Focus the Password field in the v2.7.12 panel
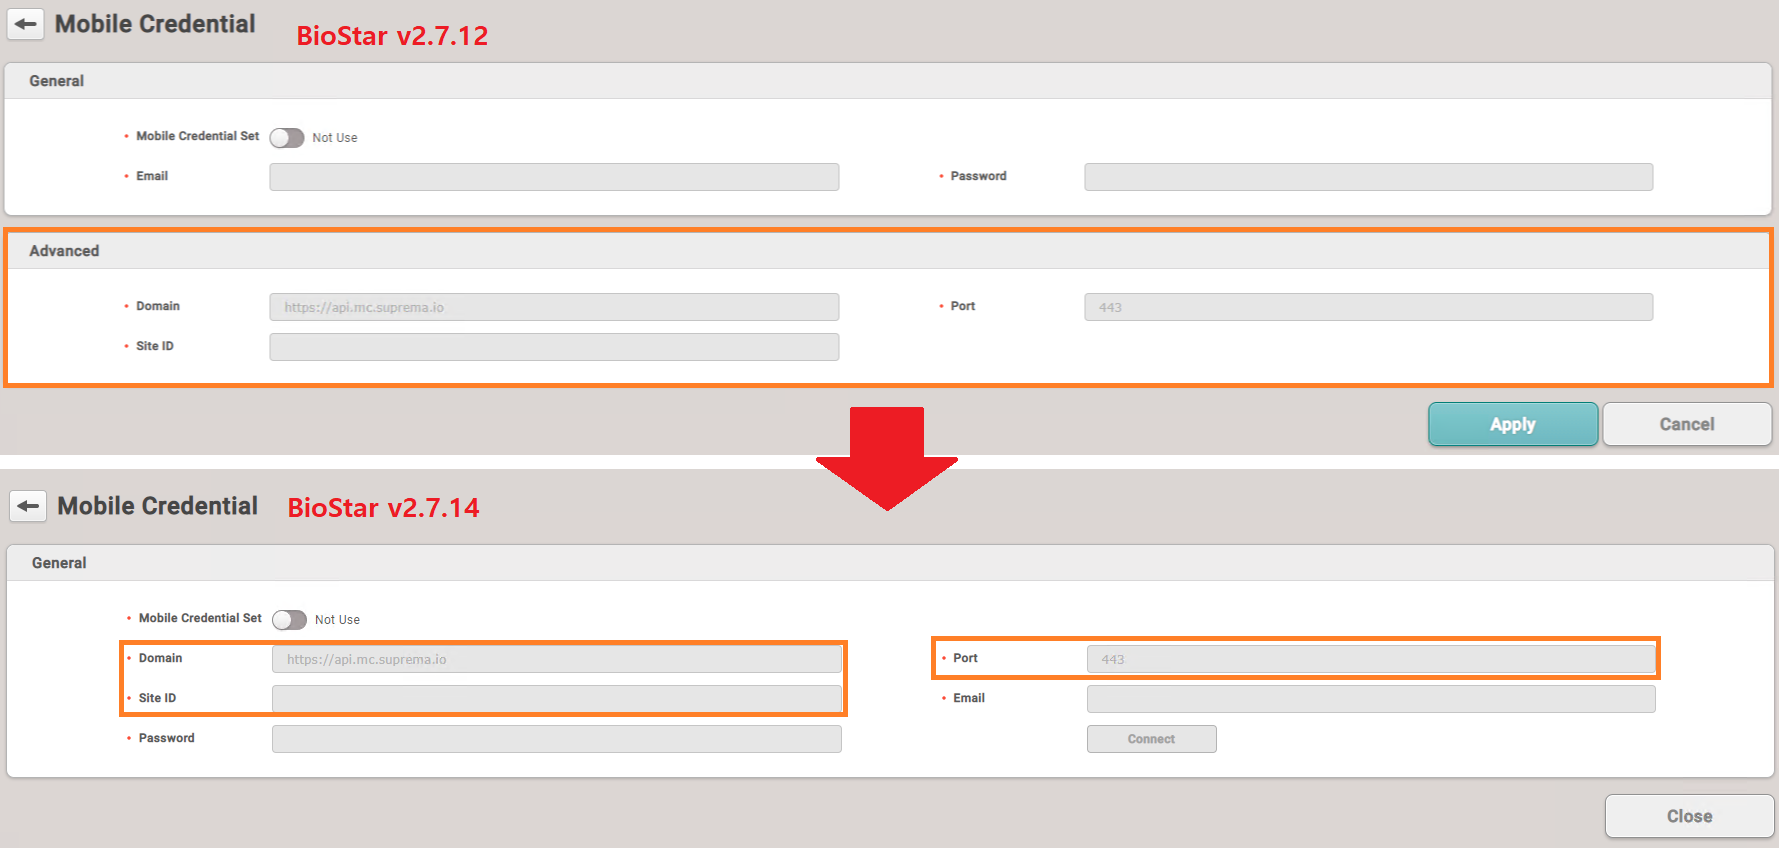 click(x=1367, y=177)
